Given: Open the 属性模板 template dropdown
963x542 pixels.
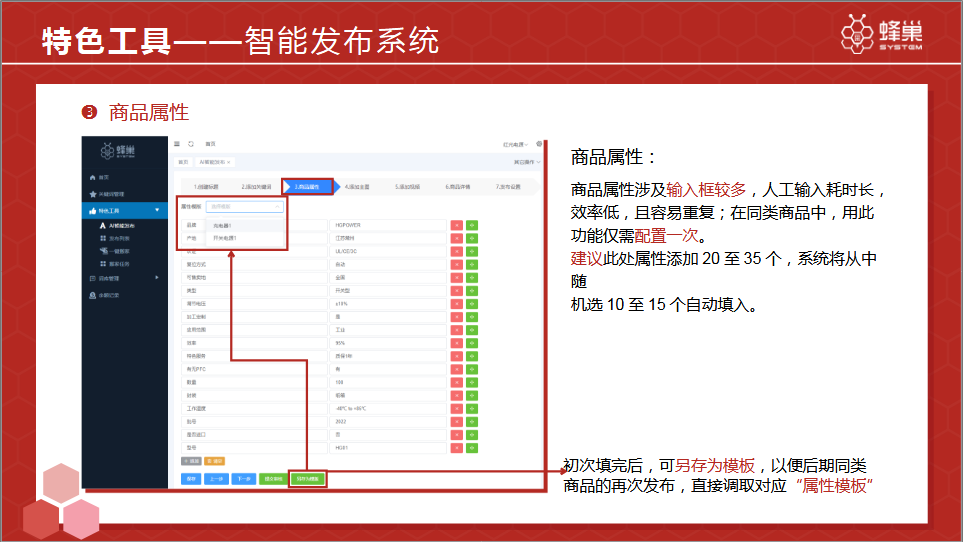Looking at the screenshot, I should [244, 207].
